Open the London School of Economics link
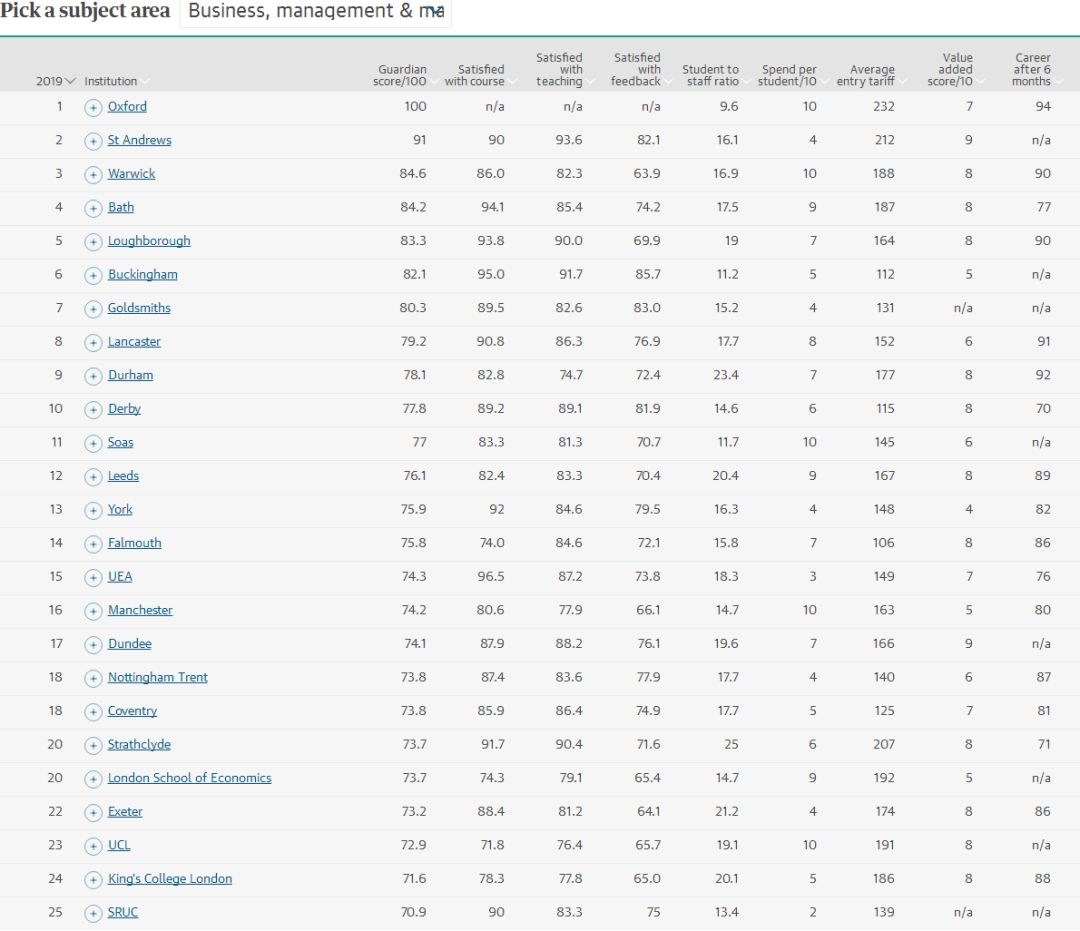Screen dimensions: 1080x931 189,778
